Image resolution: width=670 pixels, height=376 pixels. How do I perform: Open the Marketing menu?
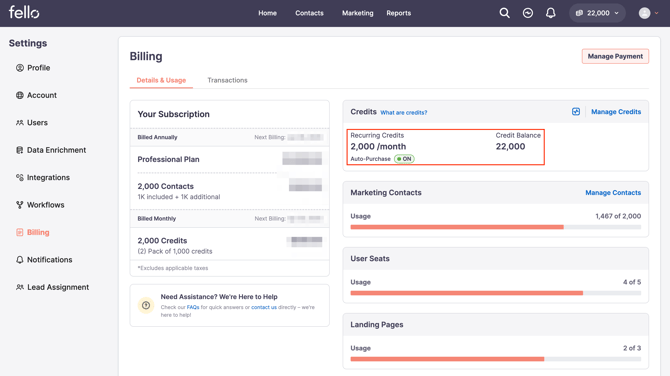pos(358,13)
